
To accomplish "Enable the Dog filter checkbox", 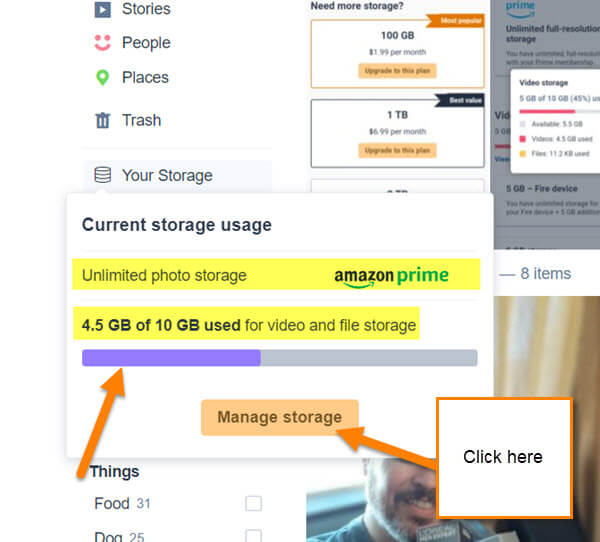I will point(253,536).
